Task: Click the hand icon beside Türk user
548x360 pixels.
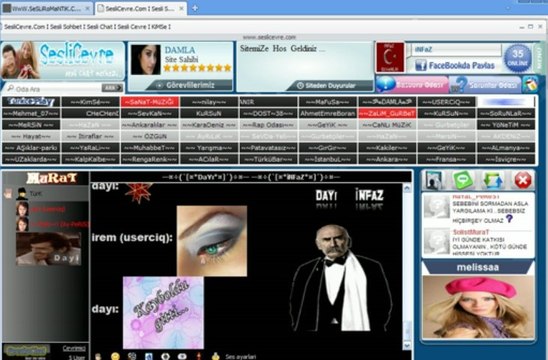Action: coord(8,193)
